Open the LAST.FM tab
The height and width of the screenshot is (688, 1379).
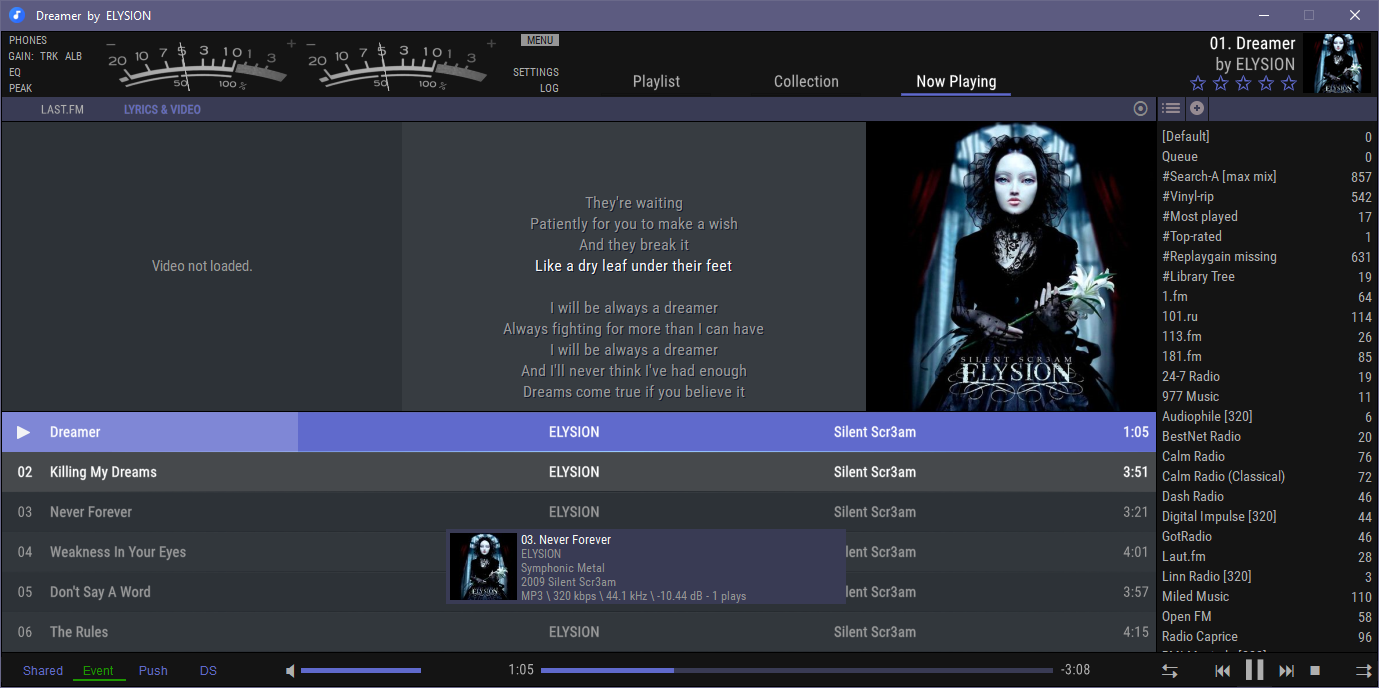point(62,110)
